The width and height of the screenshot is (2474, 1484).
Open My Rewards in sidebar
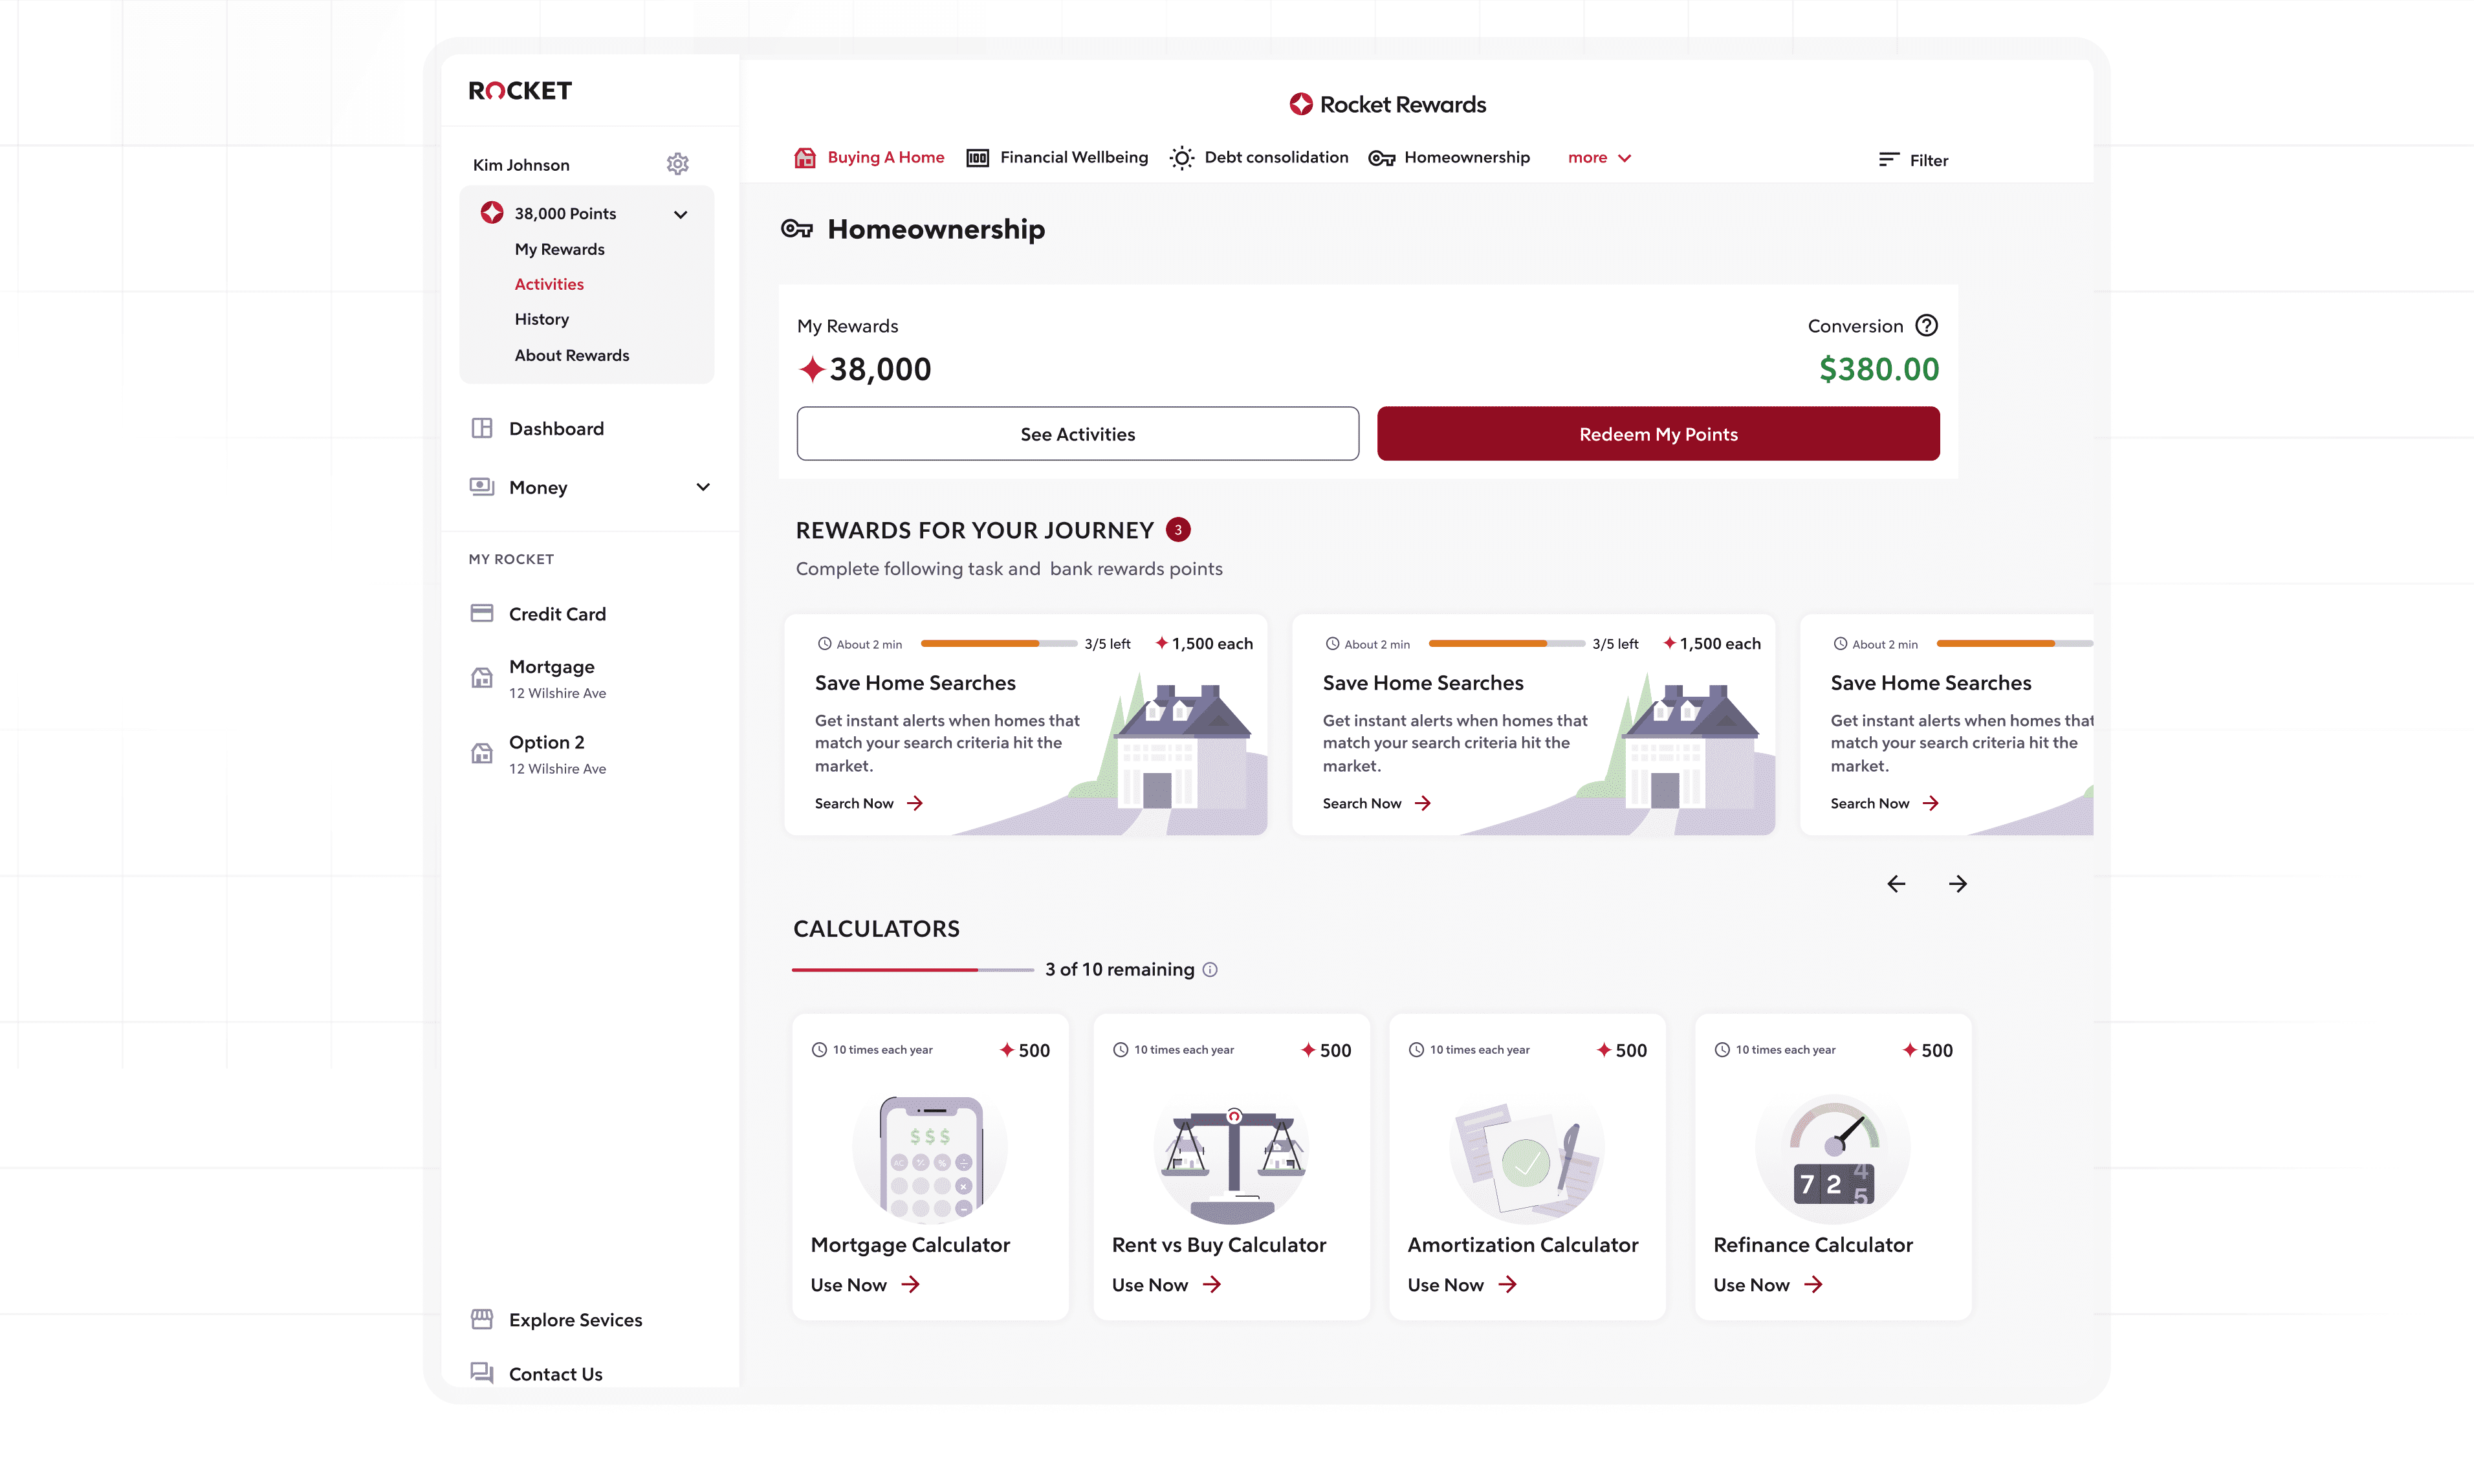(x=560, y=249)
